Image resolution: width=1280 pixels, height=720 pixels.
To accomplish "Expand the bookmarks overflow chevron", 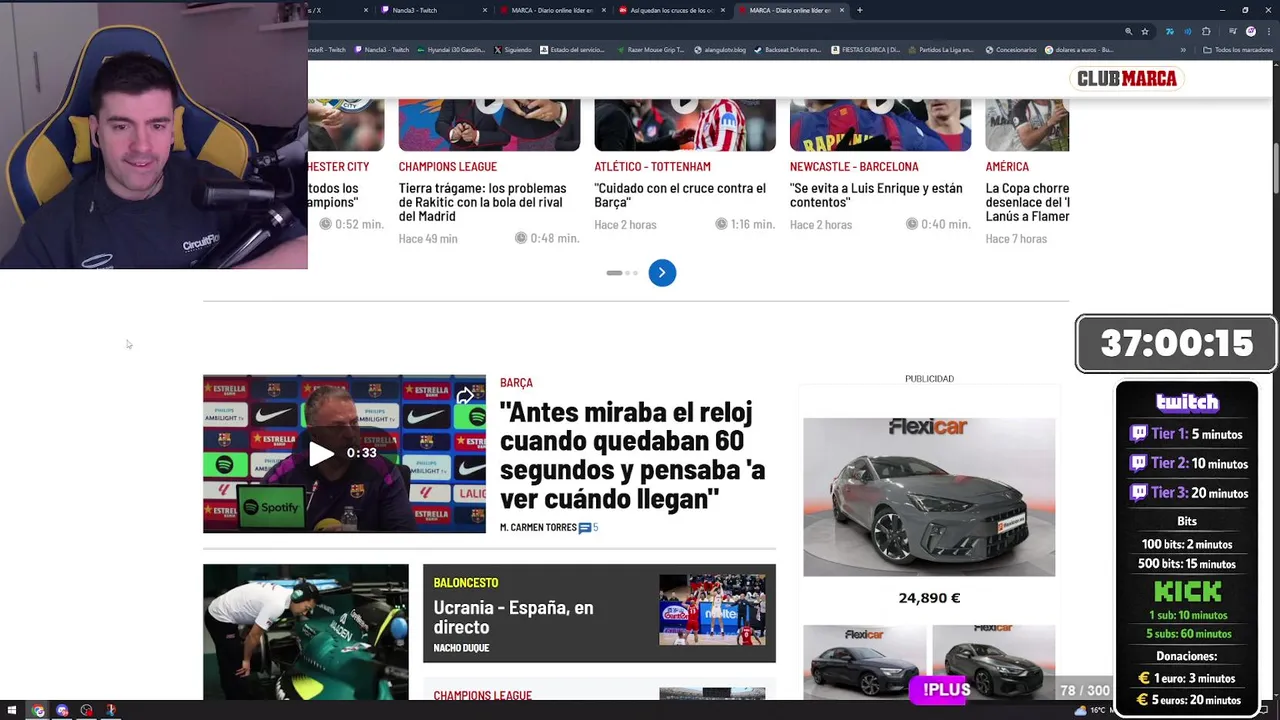I will pos(1183,49).
